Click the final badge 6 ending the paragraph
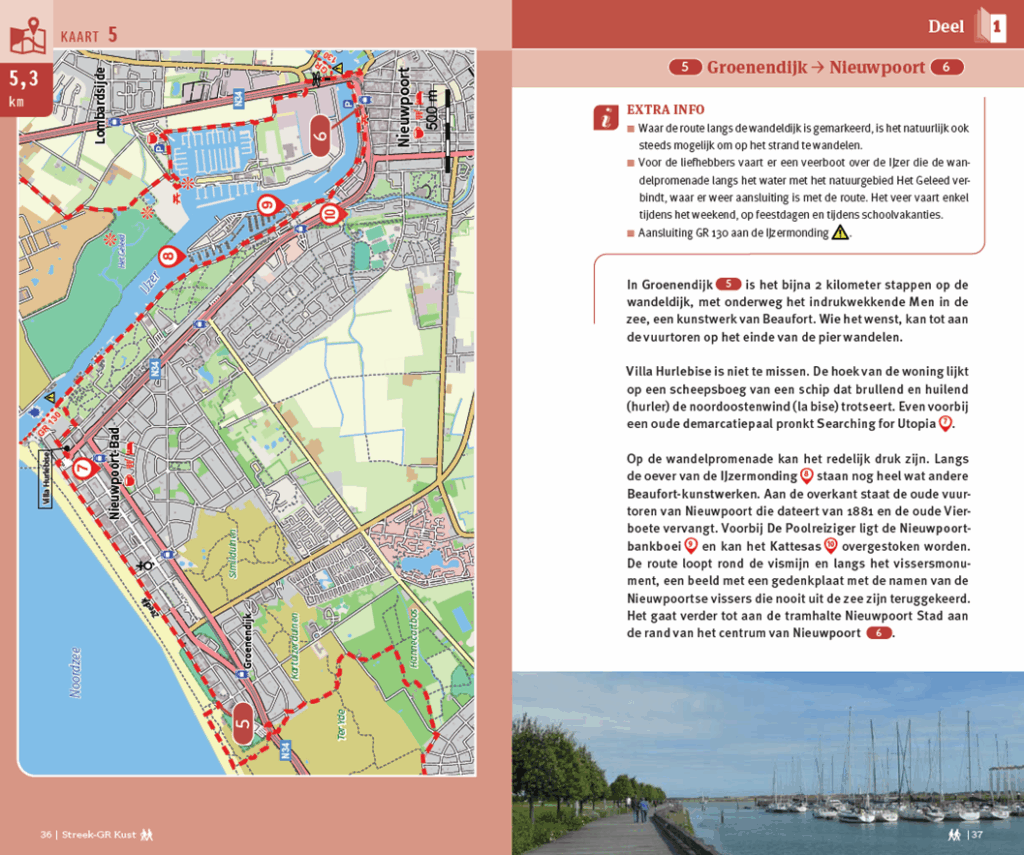1024x855 pixels. pos(879,633)
